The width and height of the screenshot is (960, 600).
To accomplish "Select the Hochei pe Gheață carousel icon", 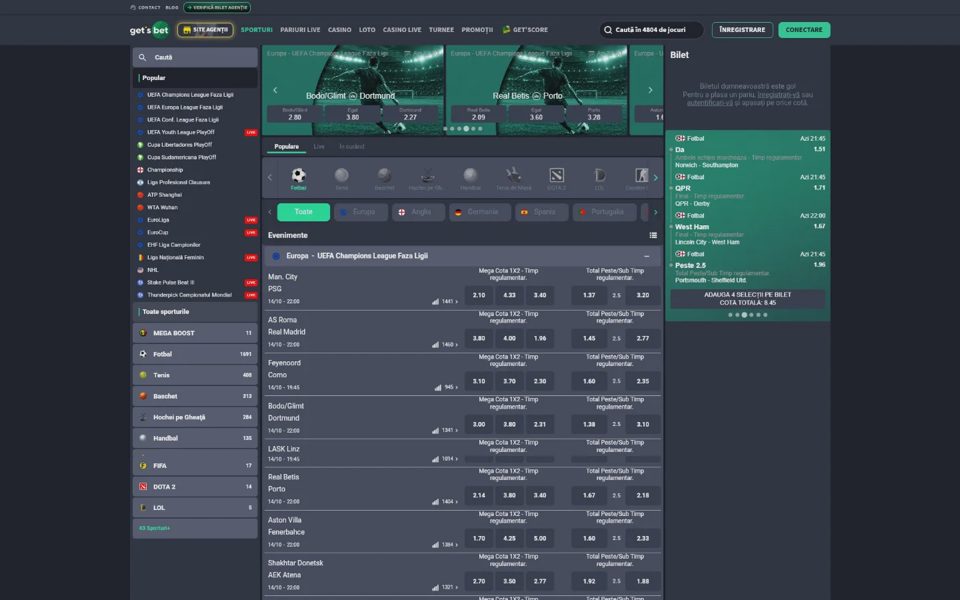I will click(427, 178).
